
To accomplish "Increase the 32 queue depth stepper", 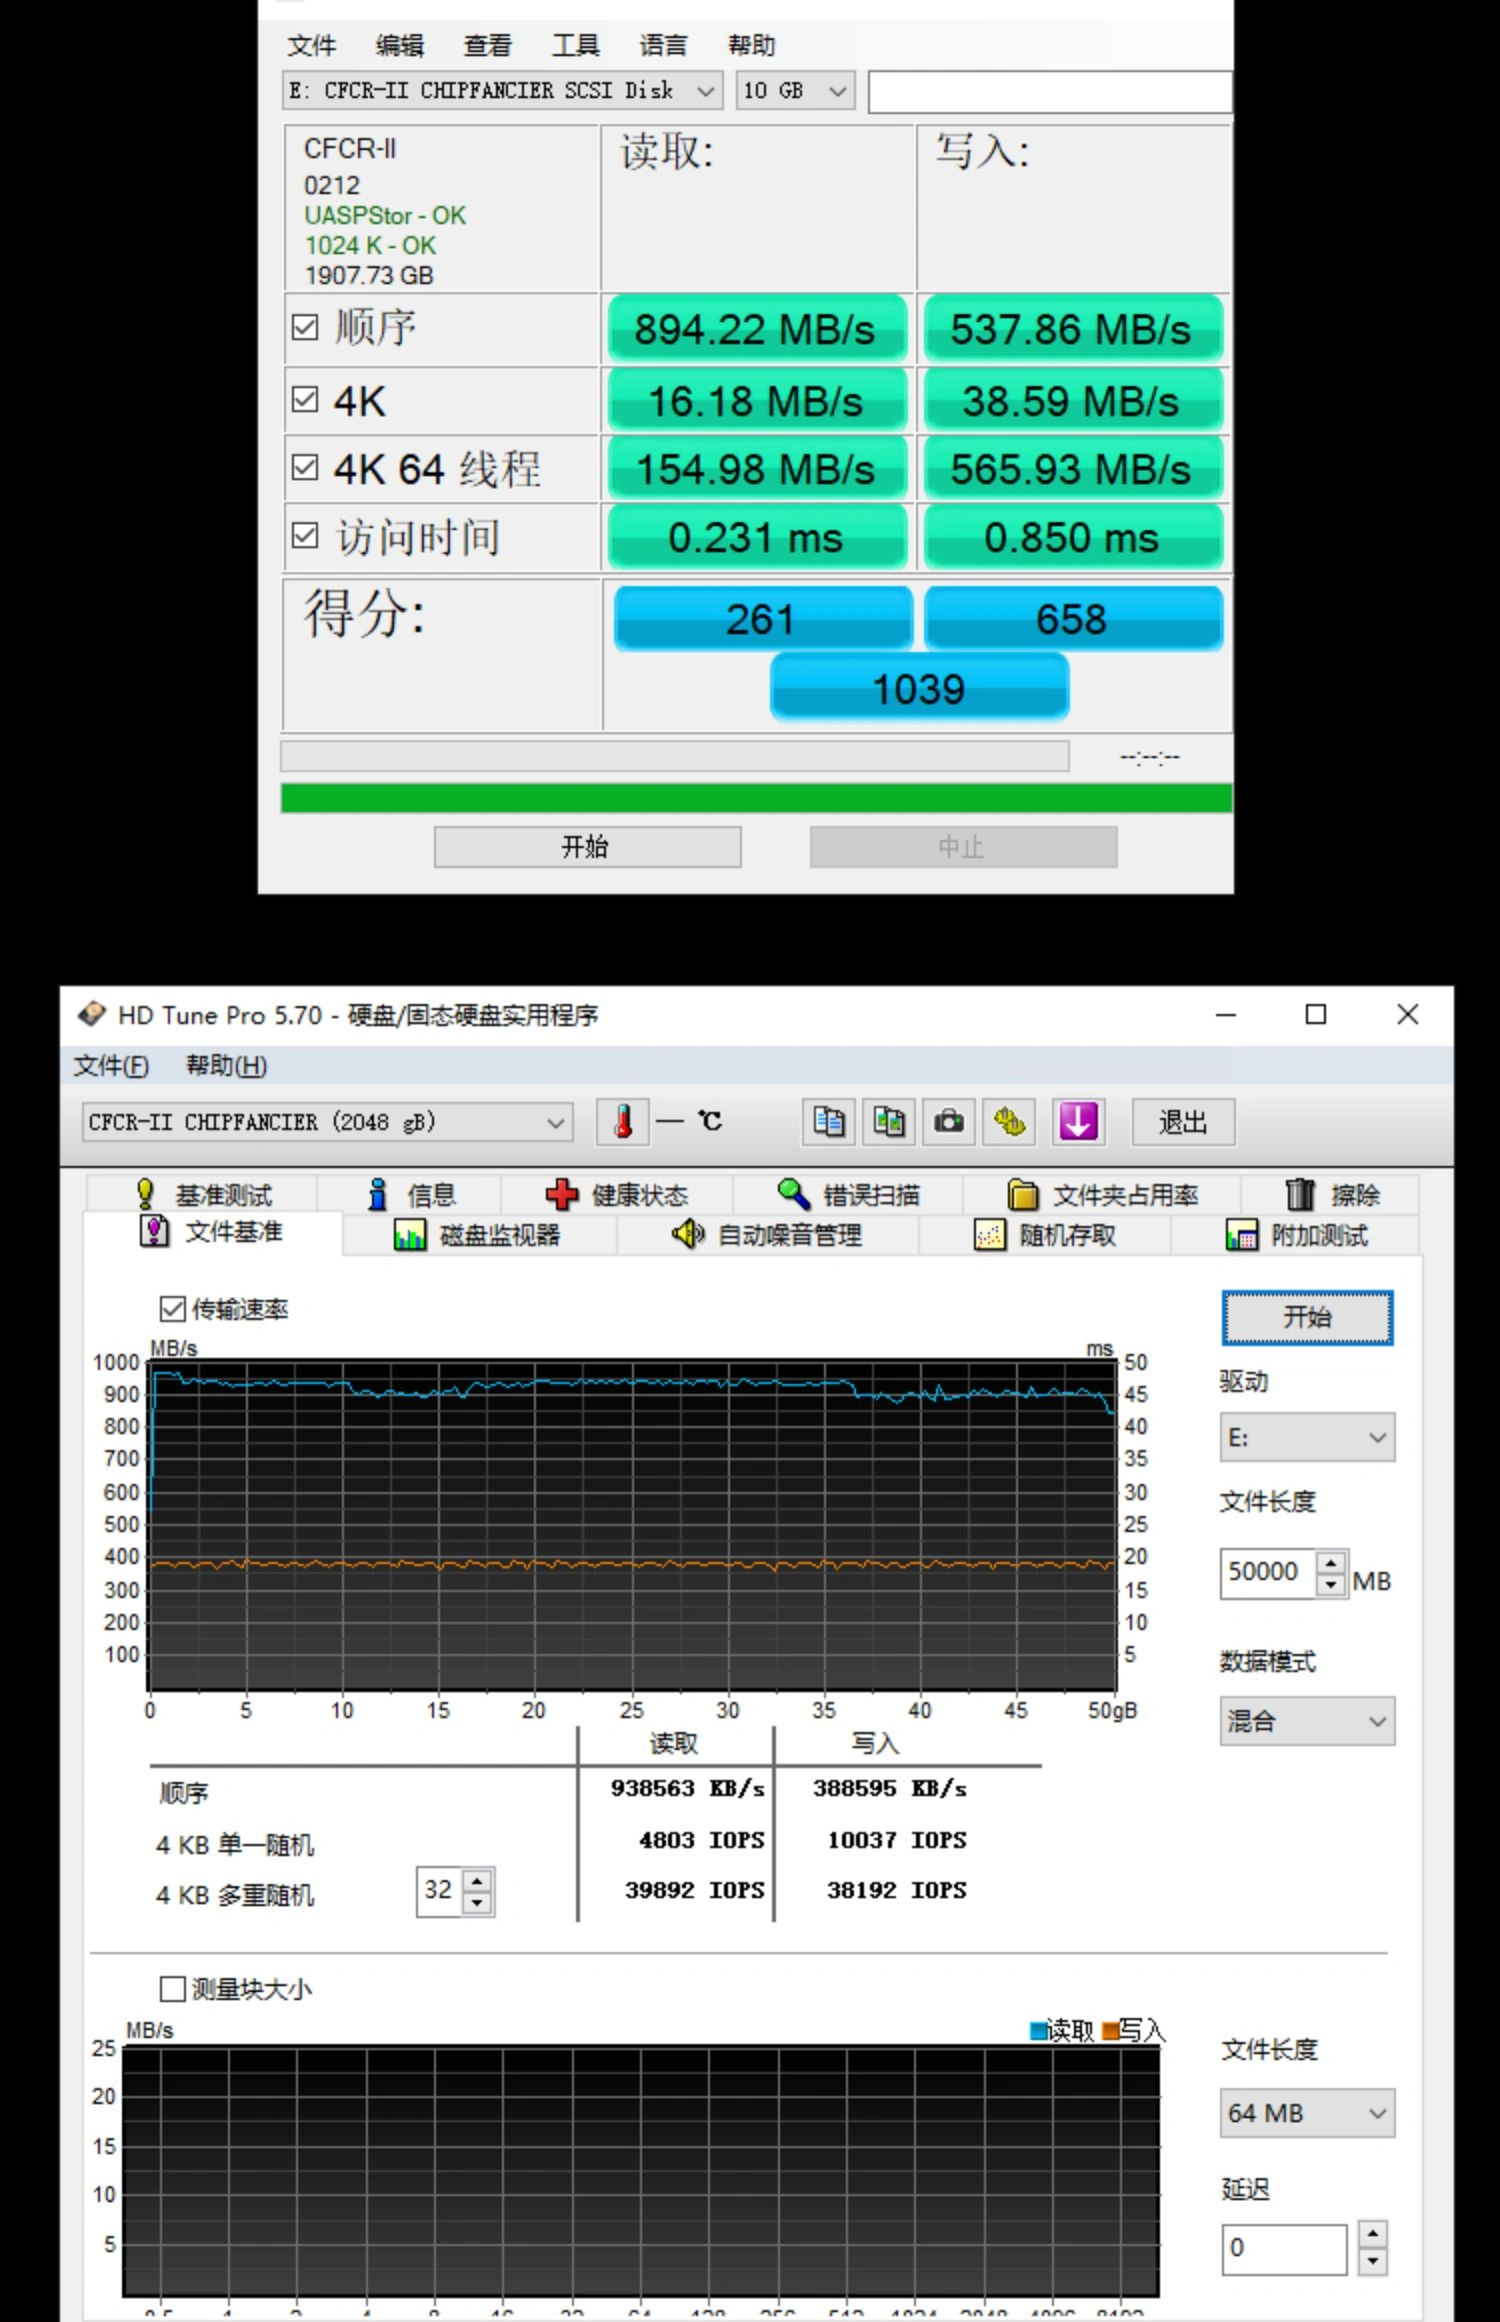I will click(478, 1880).
